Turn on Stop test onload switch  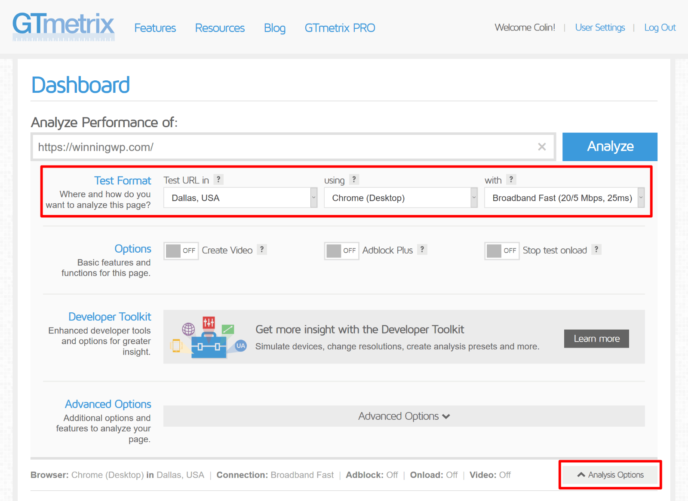pos(502,251)
